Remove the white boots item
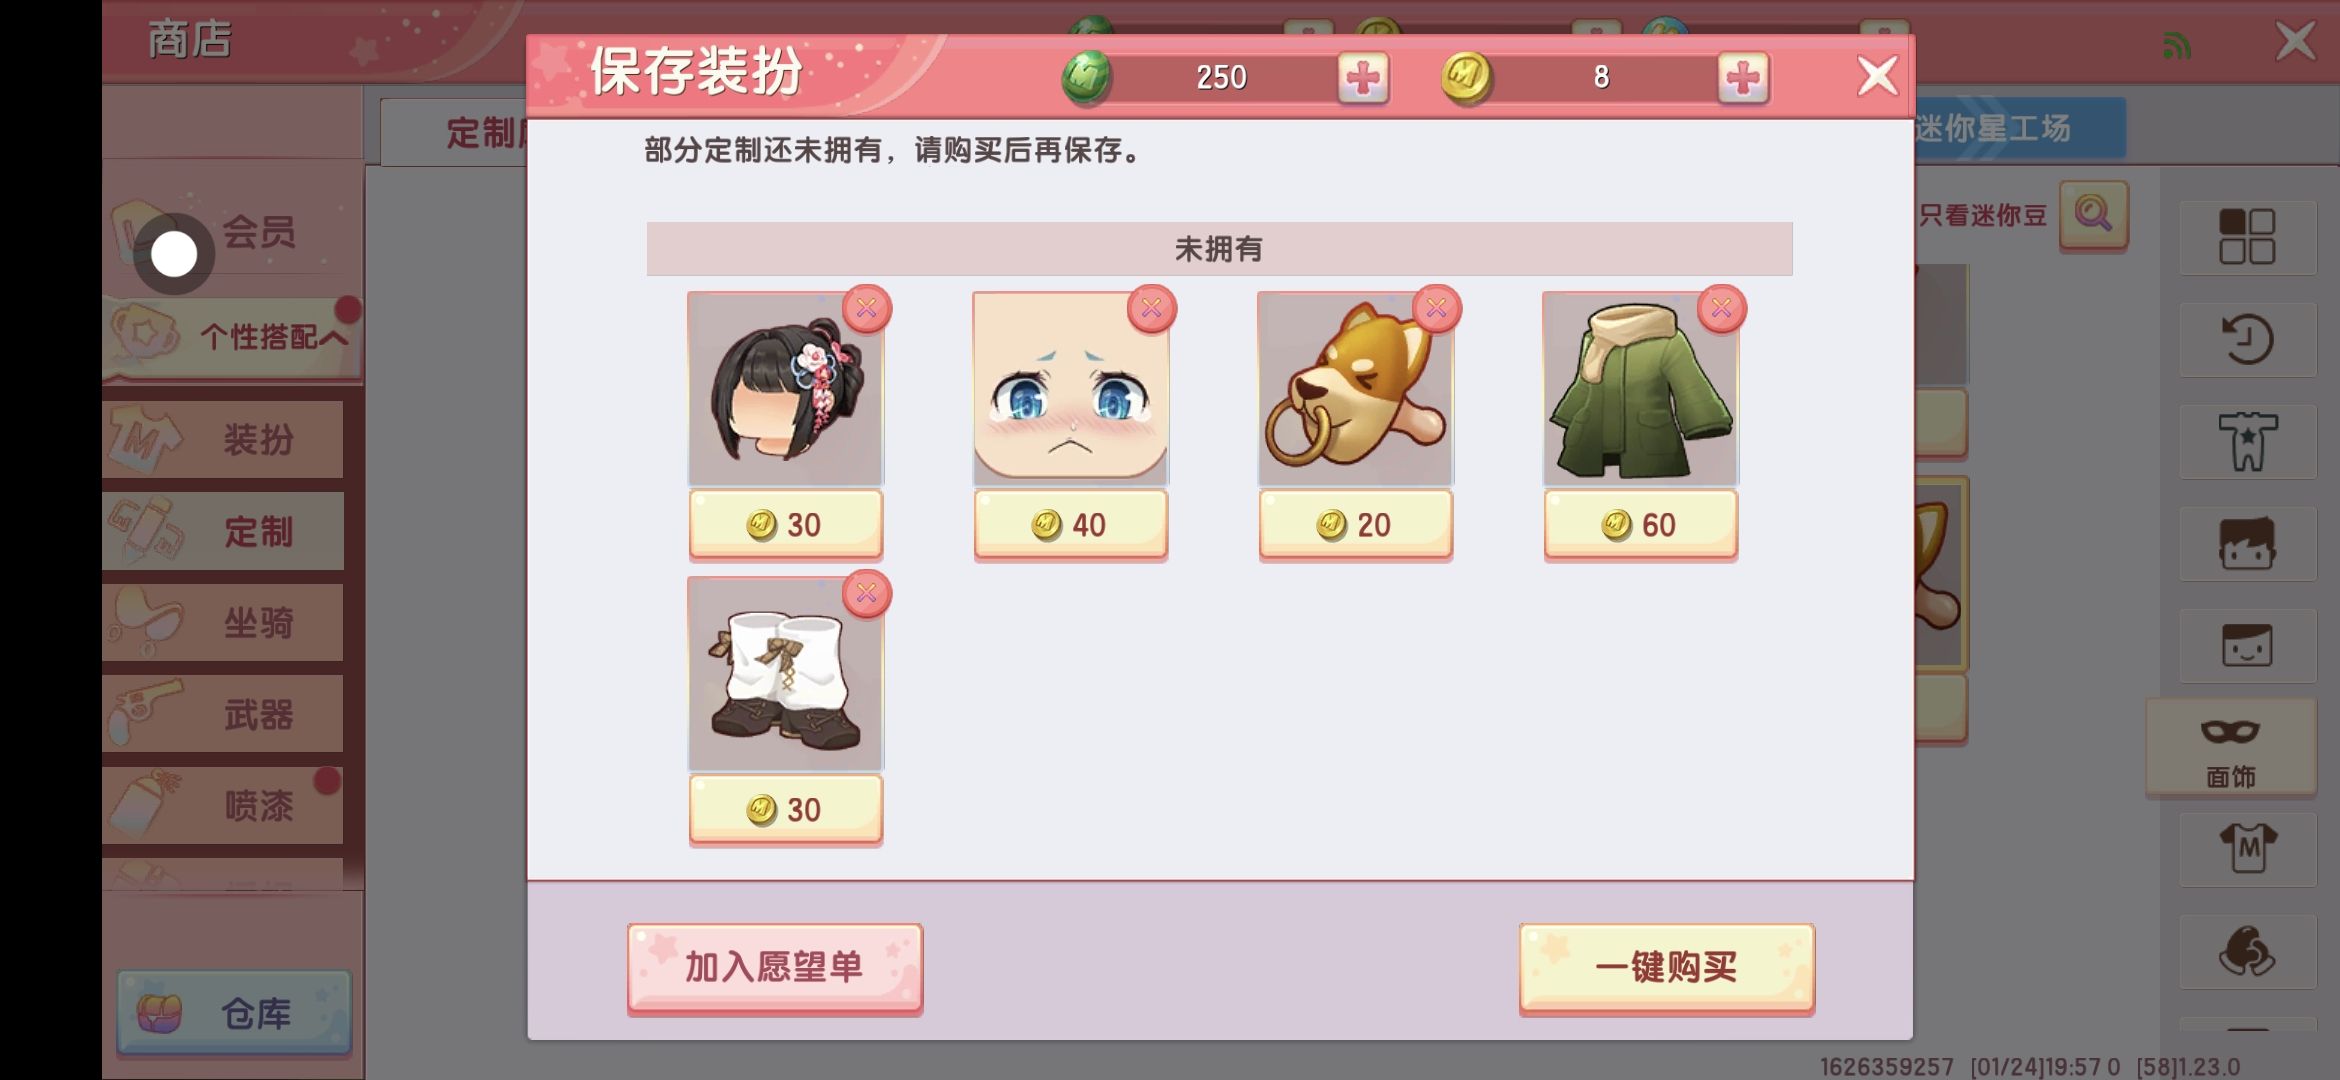This screenshot has width=2340, height=1080. tap(866, 594)
